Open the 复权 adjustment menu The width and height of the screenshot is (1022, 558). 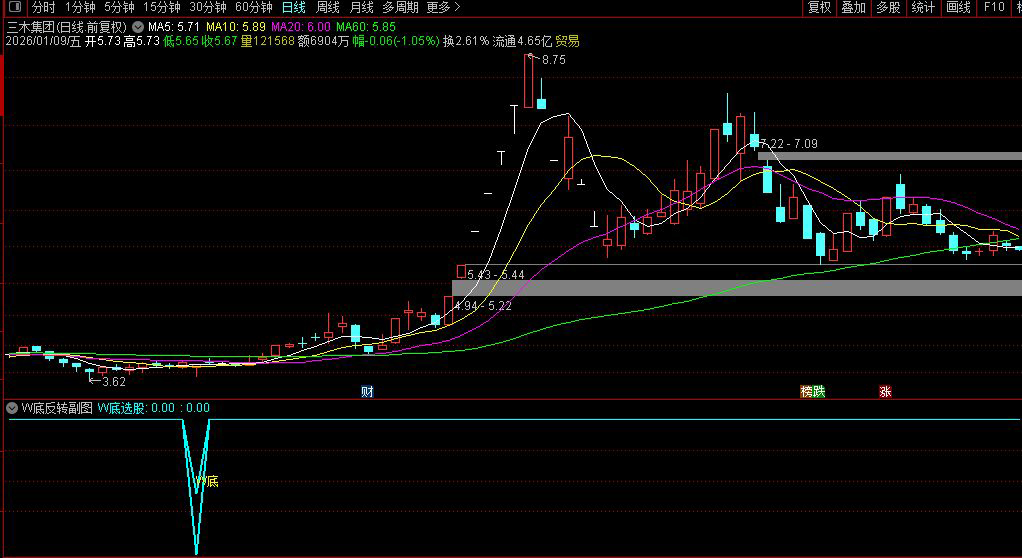pos(820,7)
